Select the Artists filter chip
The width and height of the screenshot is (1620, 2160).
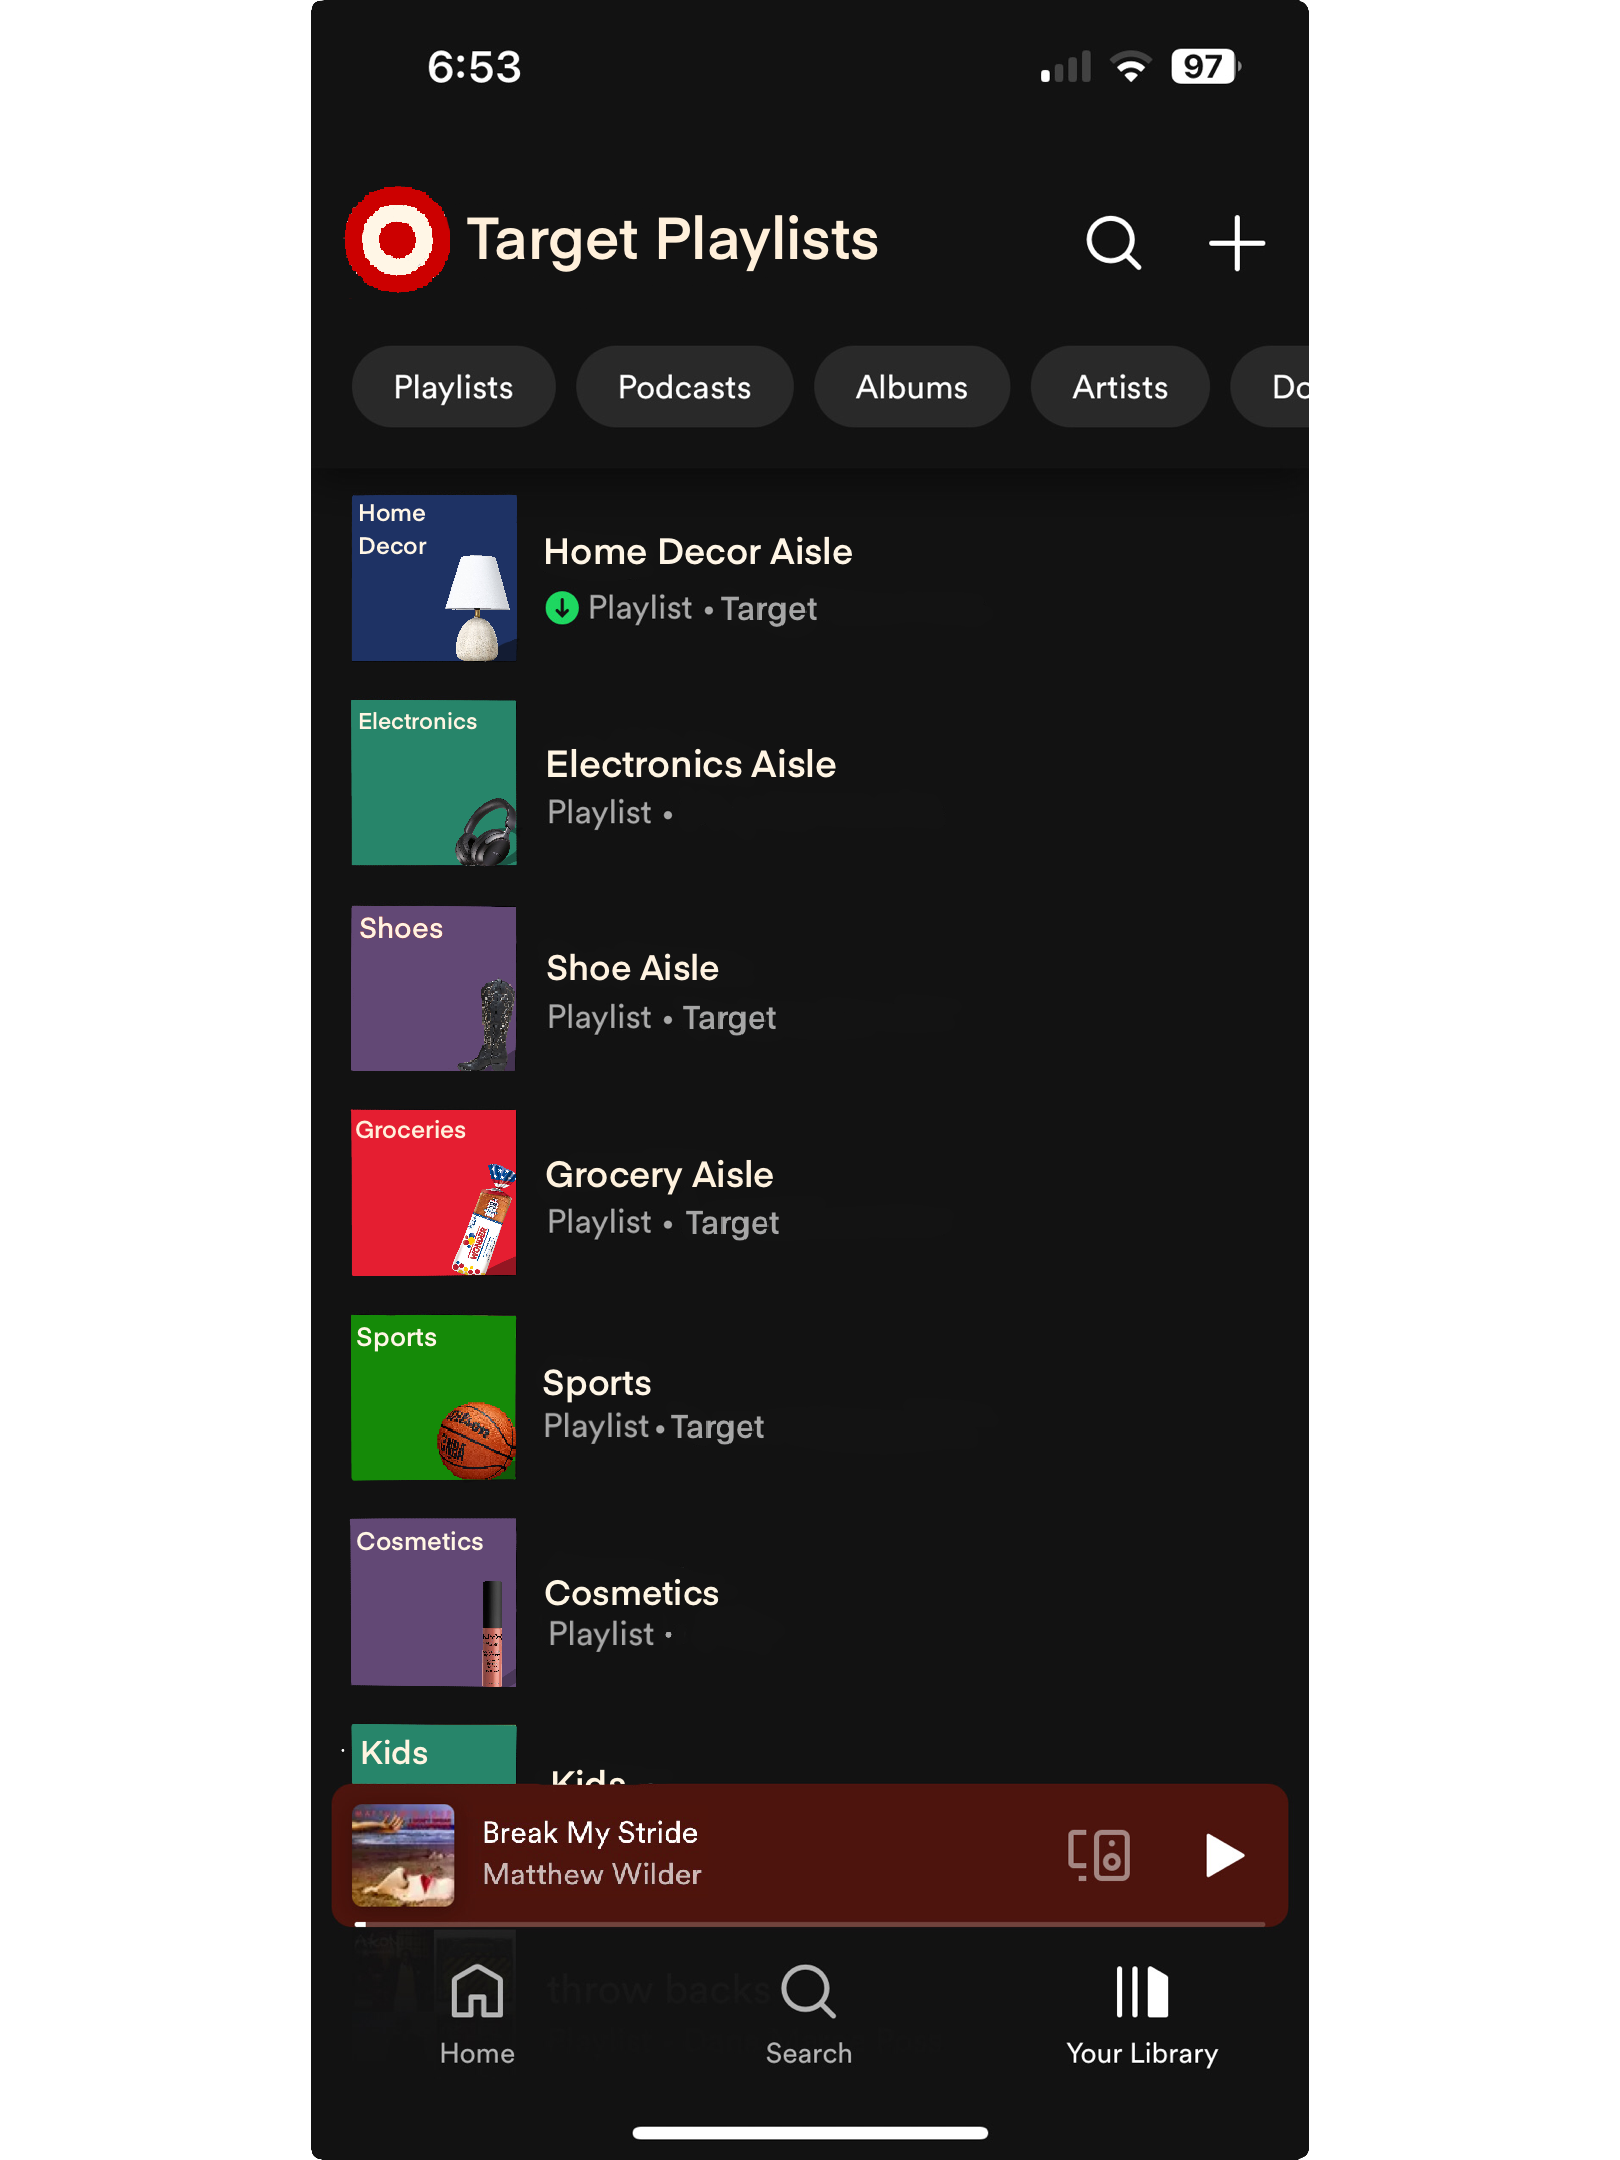pos(1120,387)
